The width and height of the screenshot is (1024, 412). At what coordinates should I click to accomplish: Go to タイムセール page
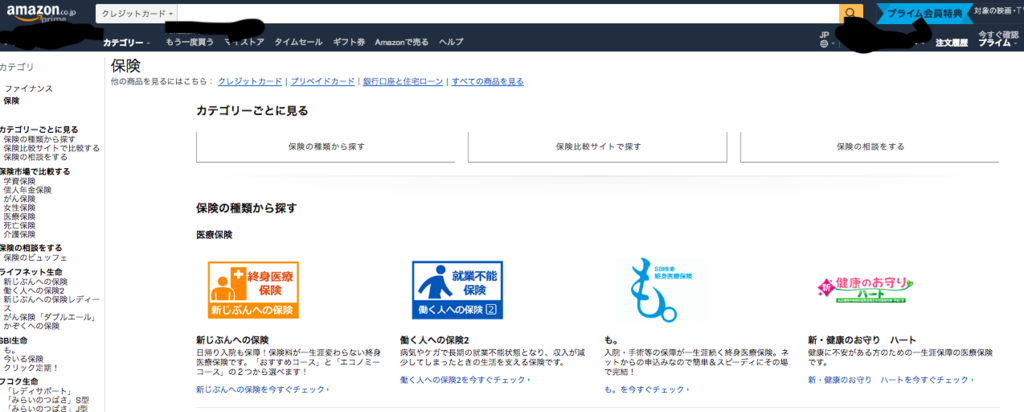[x=298, y=42]
